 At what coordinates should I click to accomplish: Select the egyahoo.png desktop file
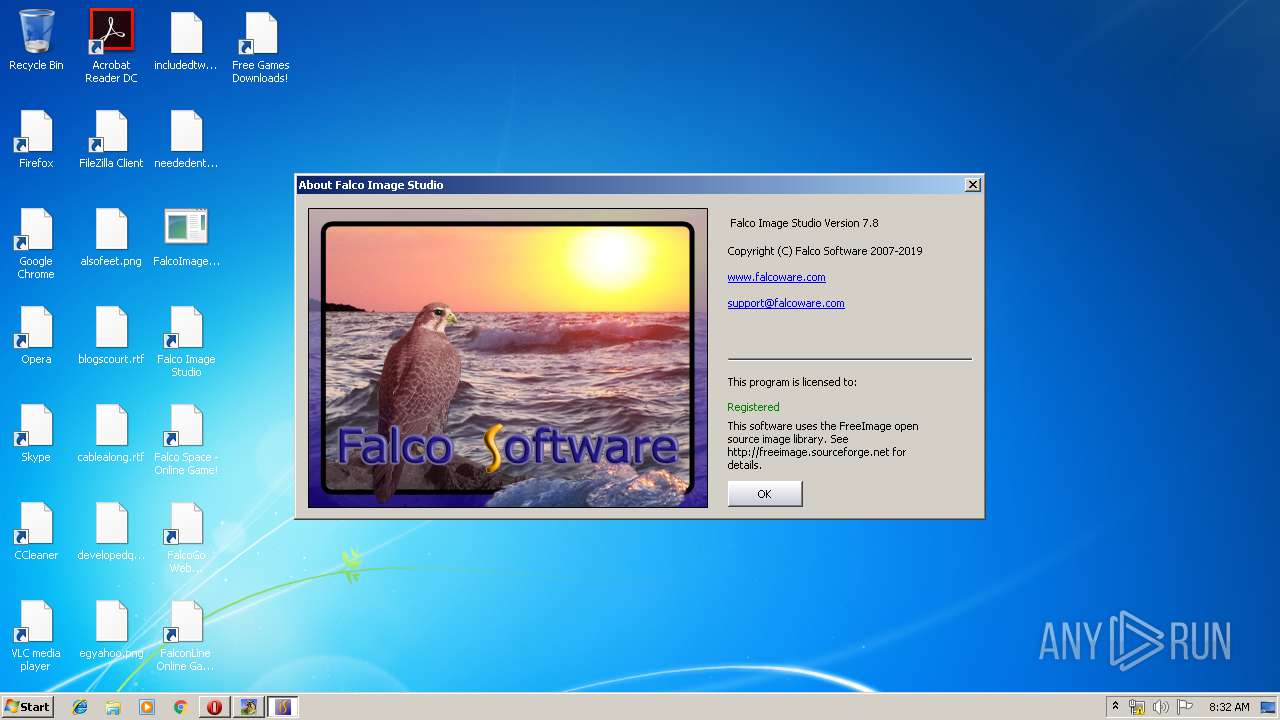point(111,629)
